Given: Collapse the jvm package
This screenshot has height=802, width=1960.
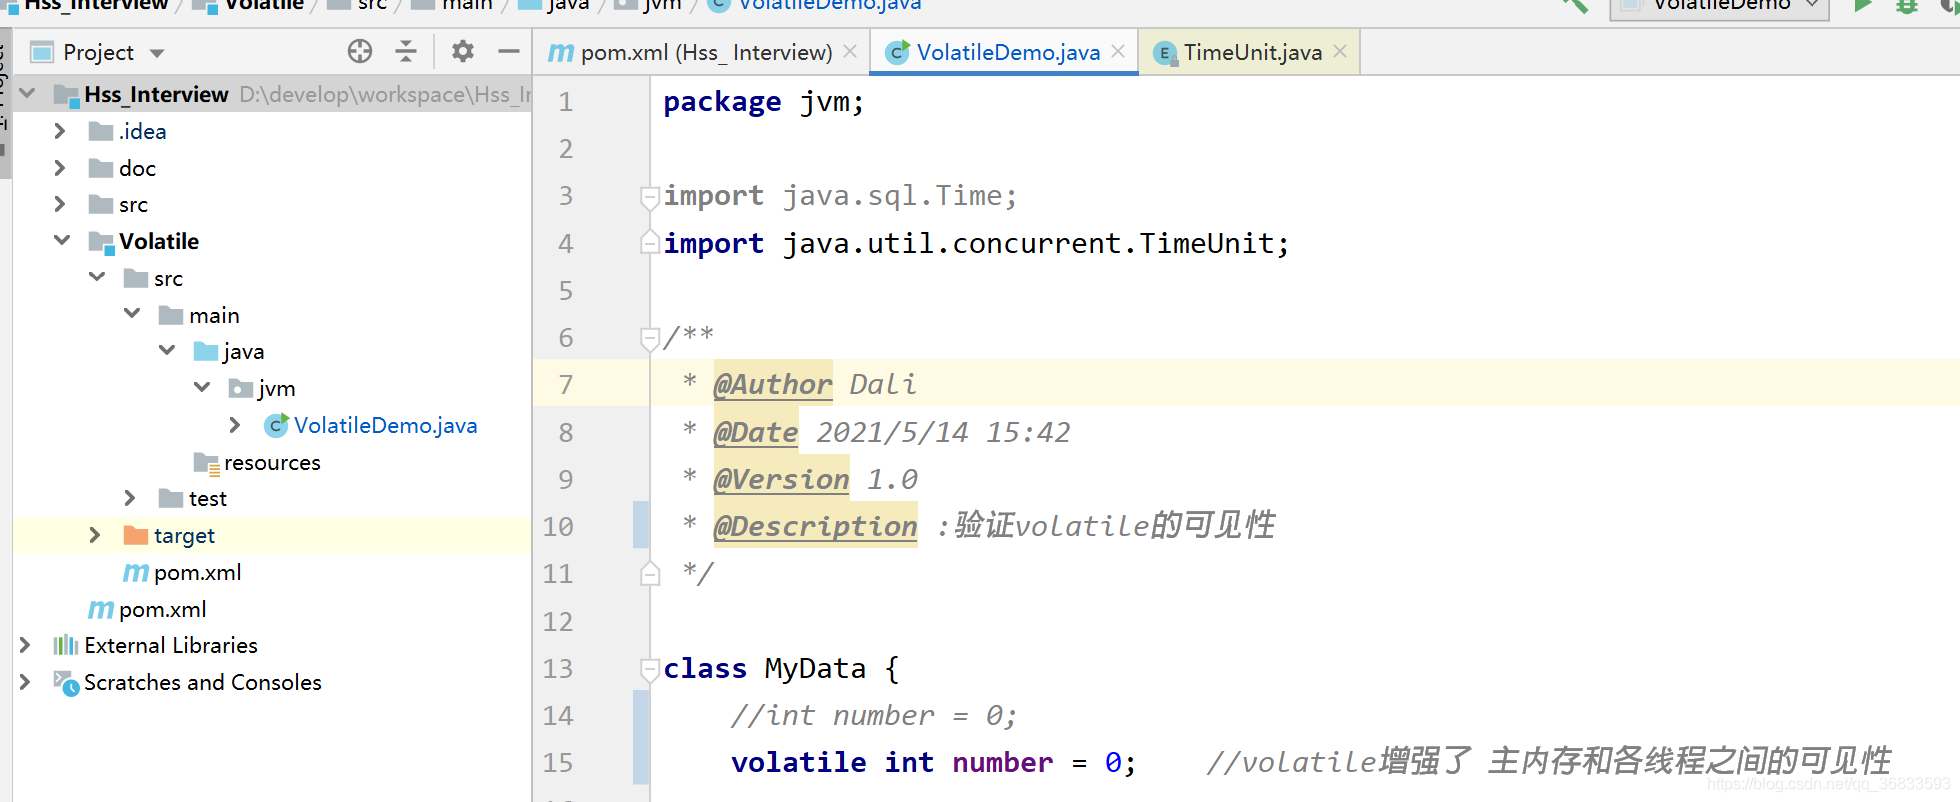Looking at the screenshot, I should 202,388.
